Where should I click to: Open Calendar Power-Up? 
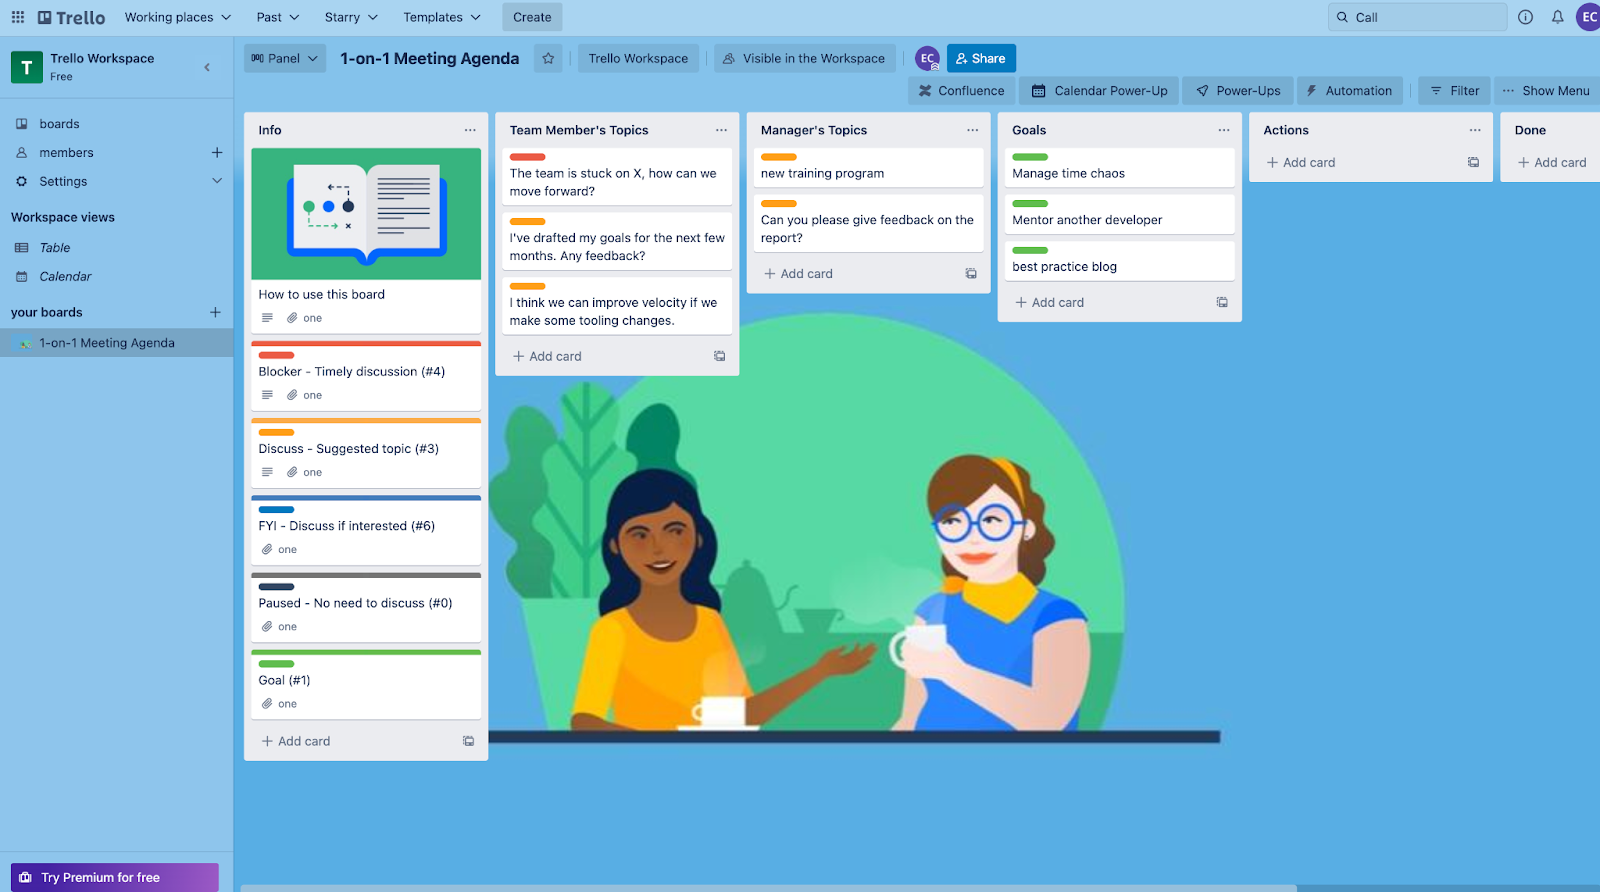click(x=1099, y=90)
